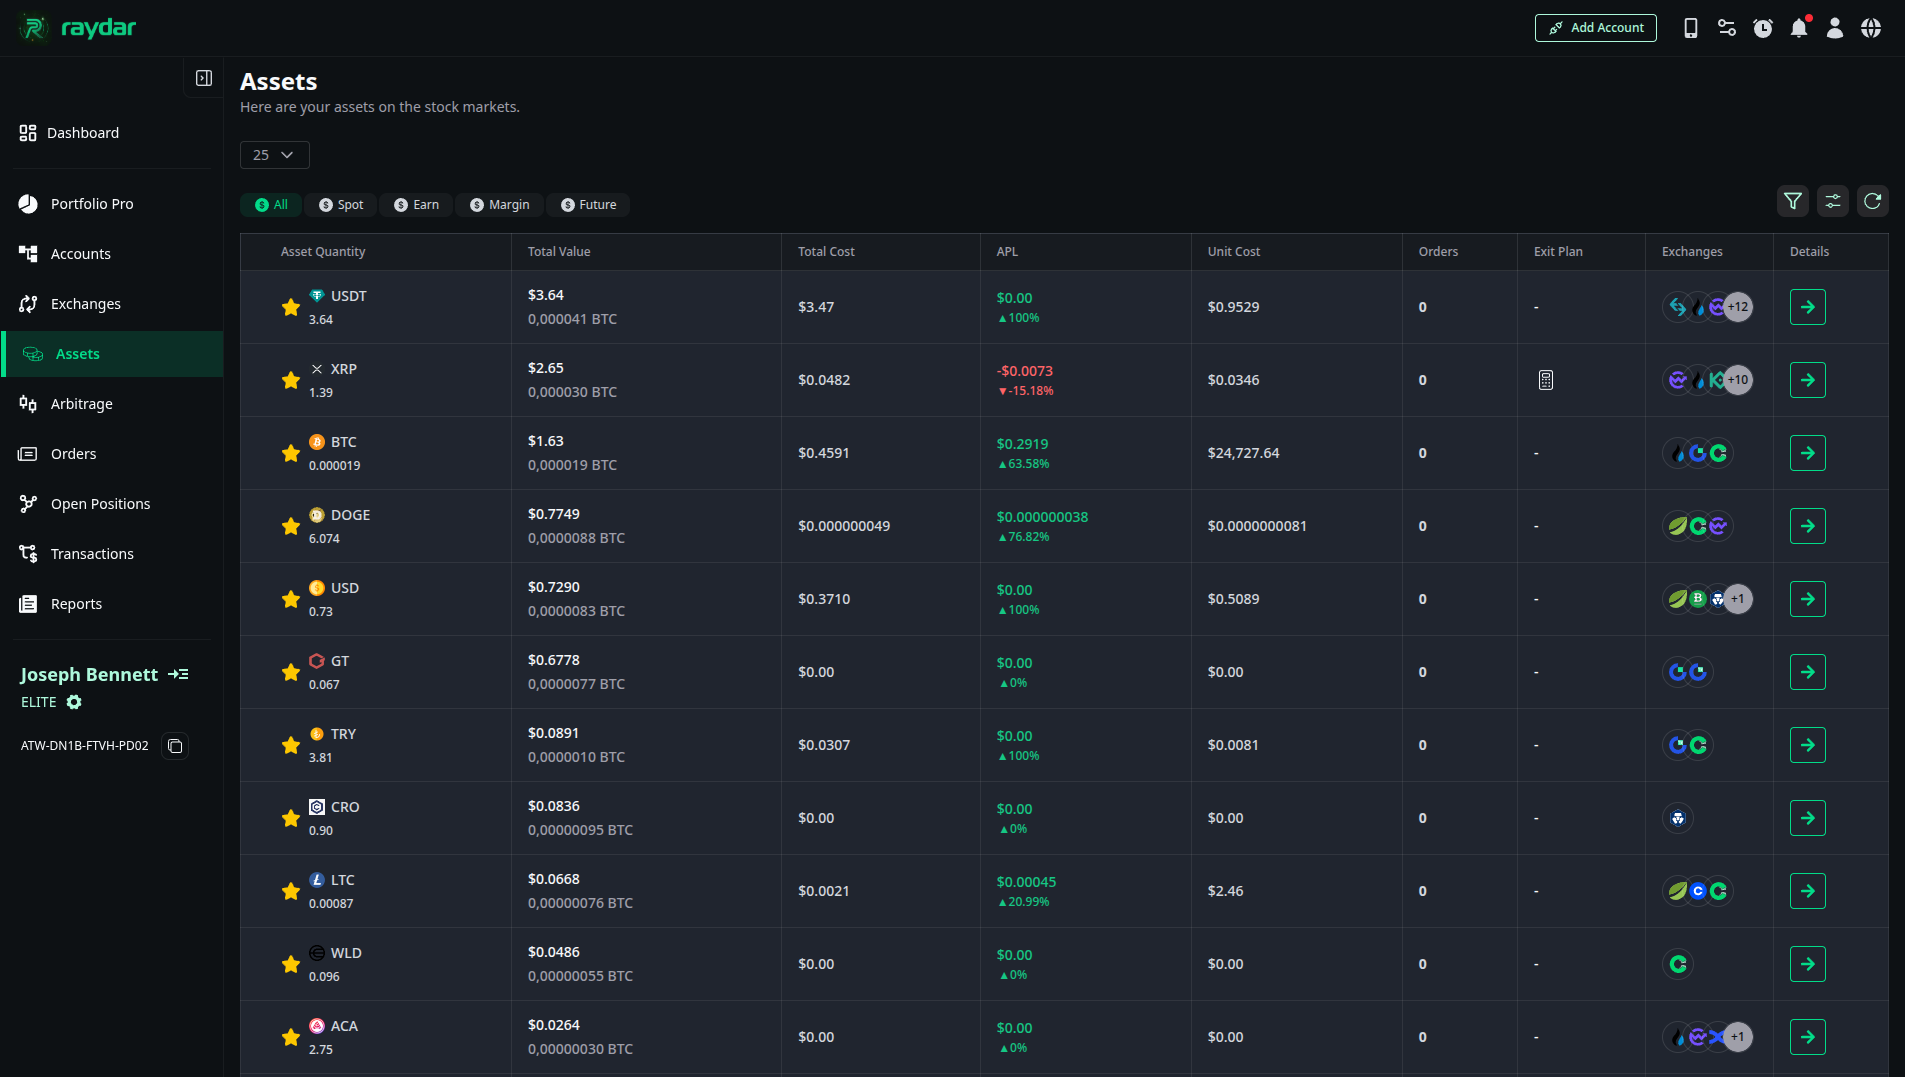Switch to the Spot tab
1905x1077 pixels.
[x=340, y=204]
